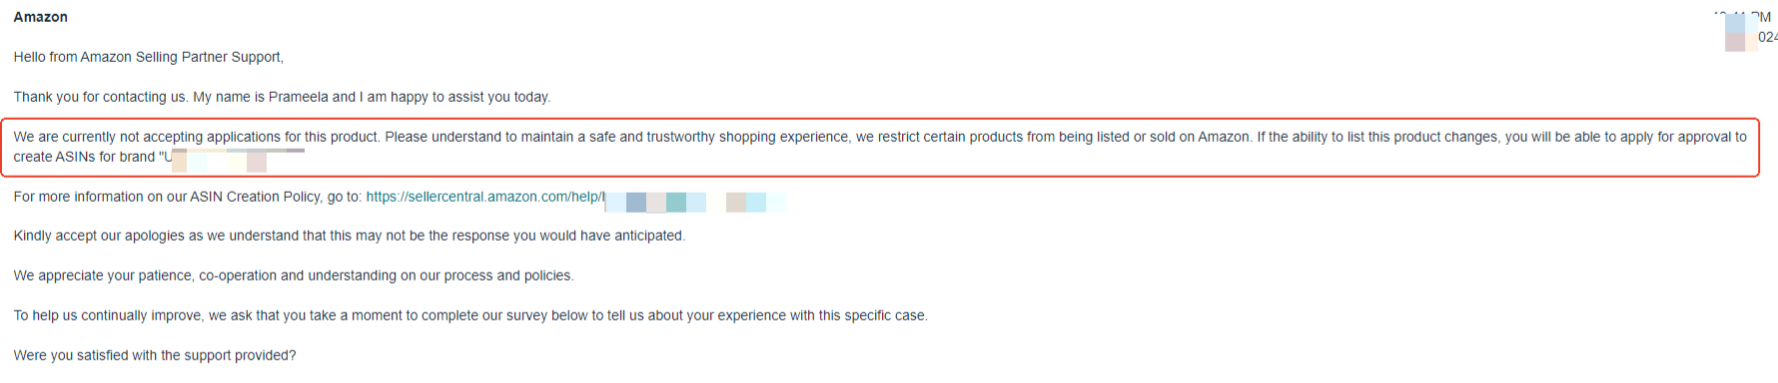Select the Amazon sender name header
This screenshot has width=1778, height=383.
coord(41,17)
